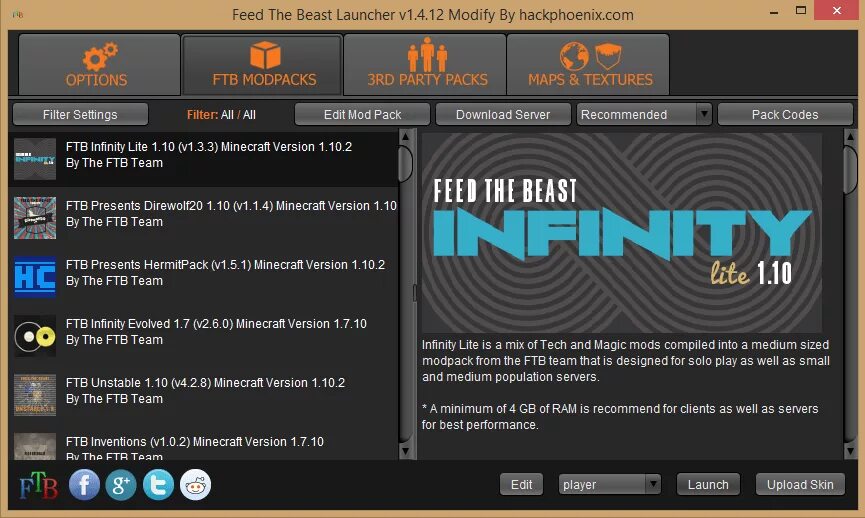Open the Pack Codes dialog
Viewport: 865px width, 518px height.
point(785,114)
